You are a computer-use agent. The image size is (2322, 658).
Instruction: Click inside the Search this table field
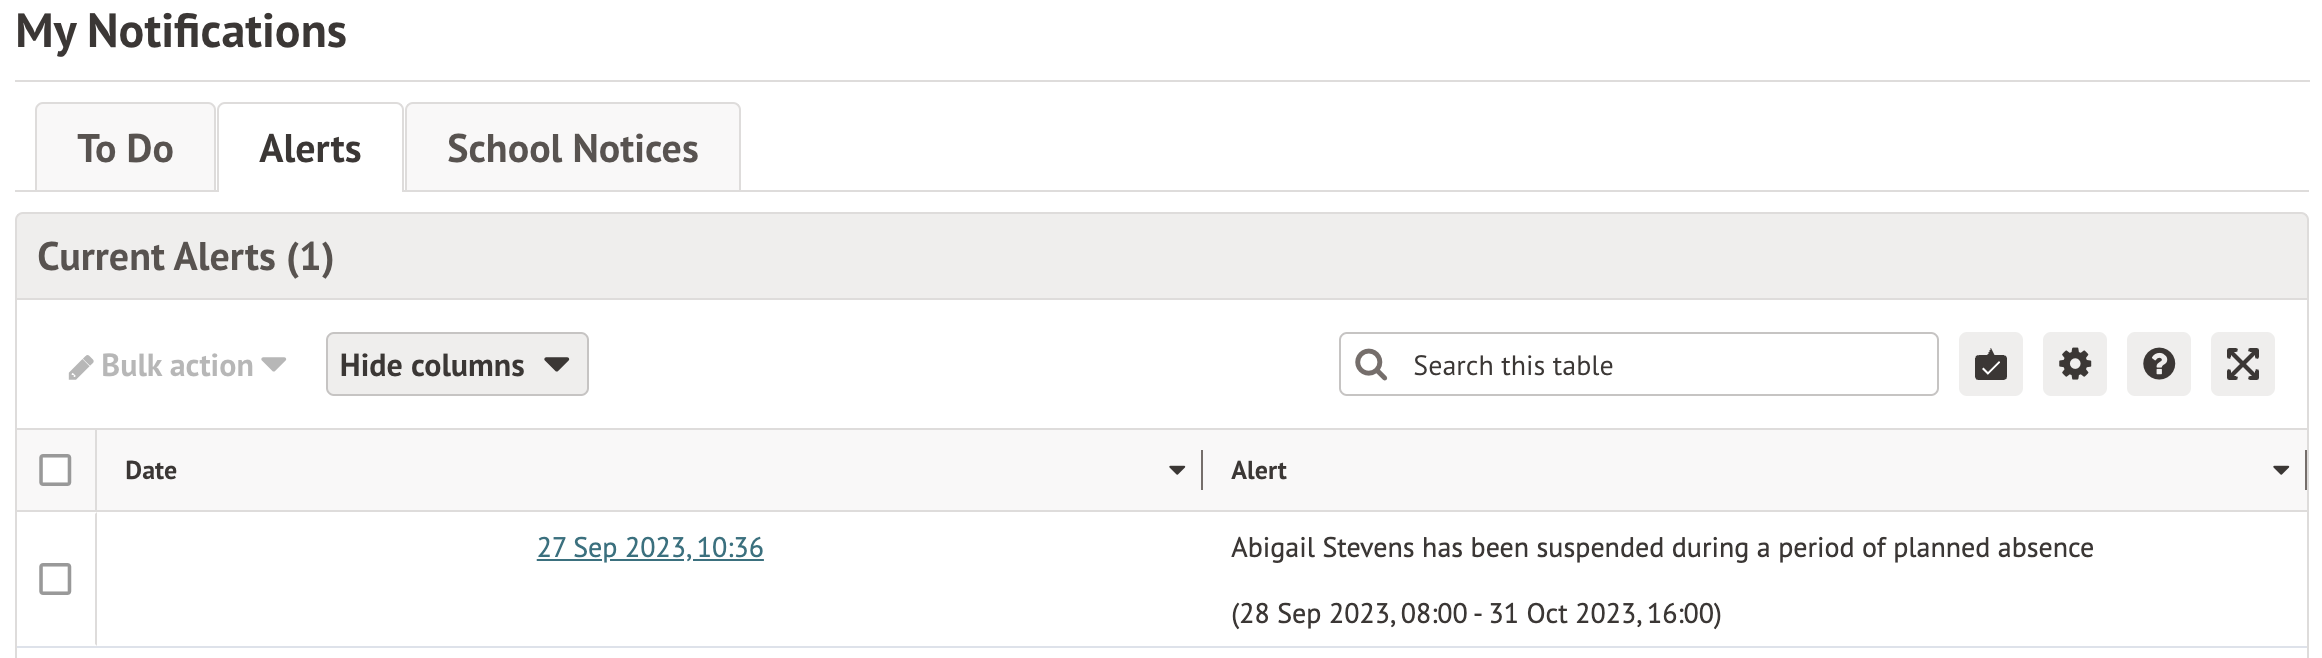1640,365
